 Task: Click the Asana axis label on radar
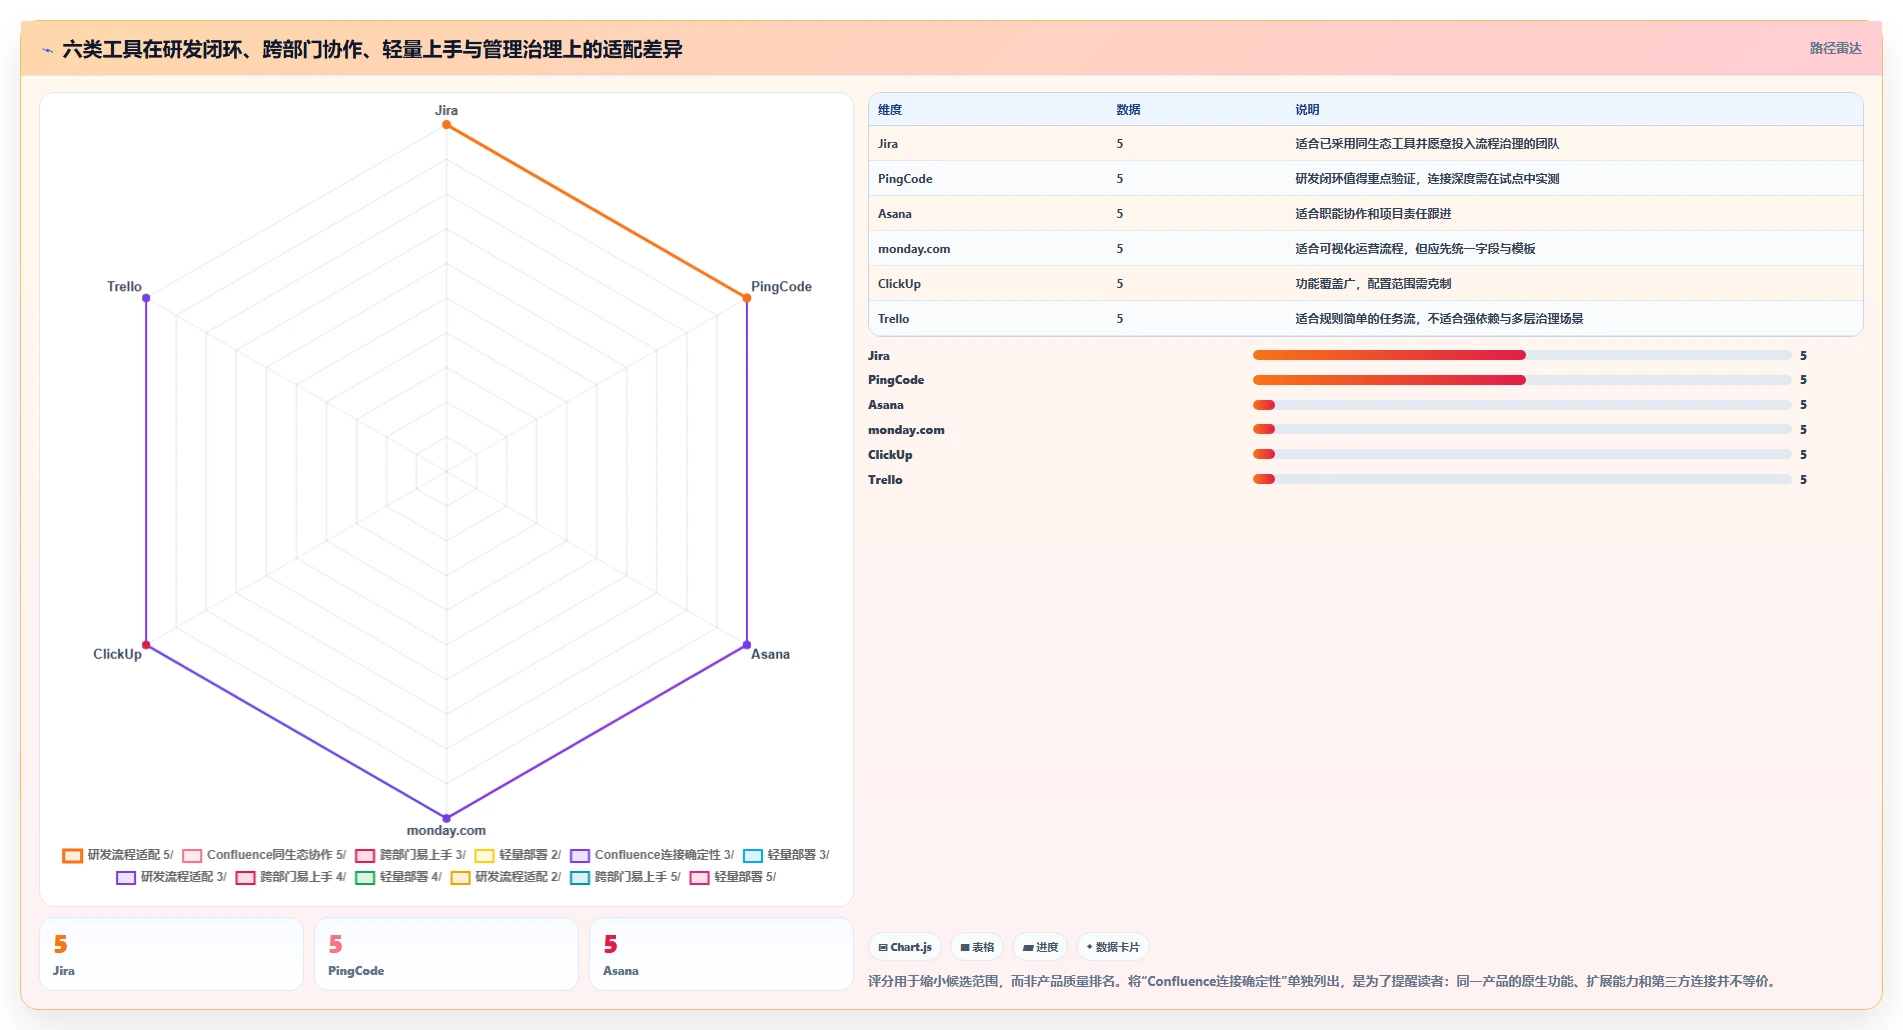pyautogui.click(x=770, y=654)
